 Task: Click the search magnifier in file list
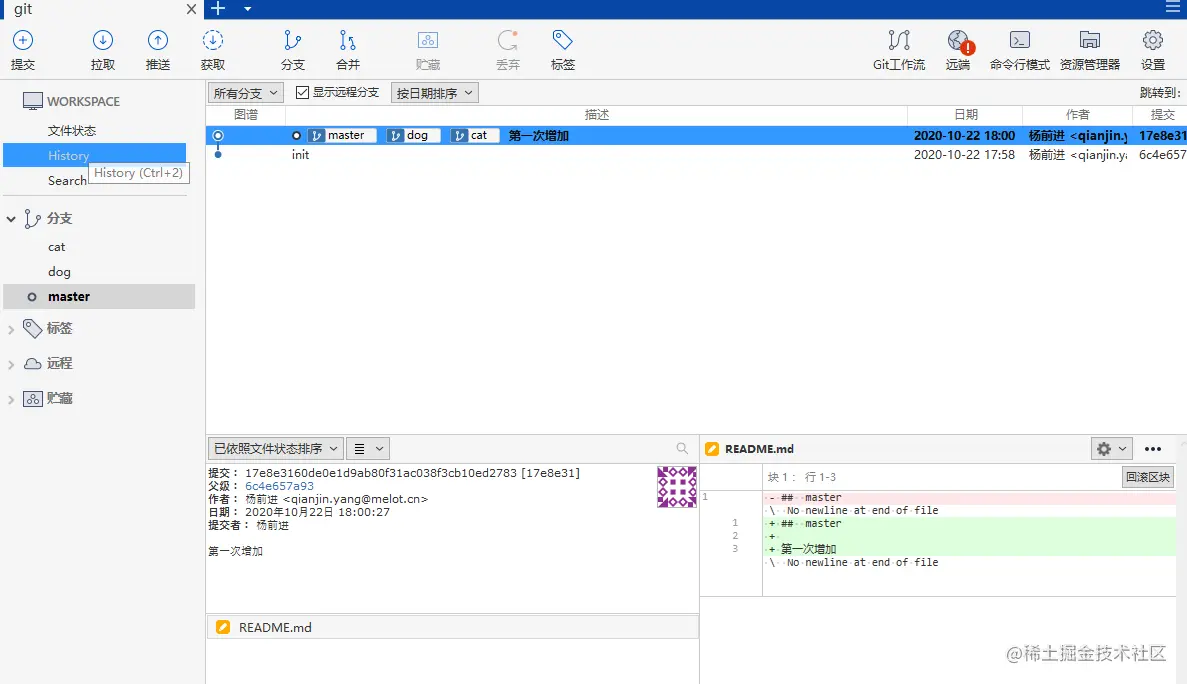point(682,449)
